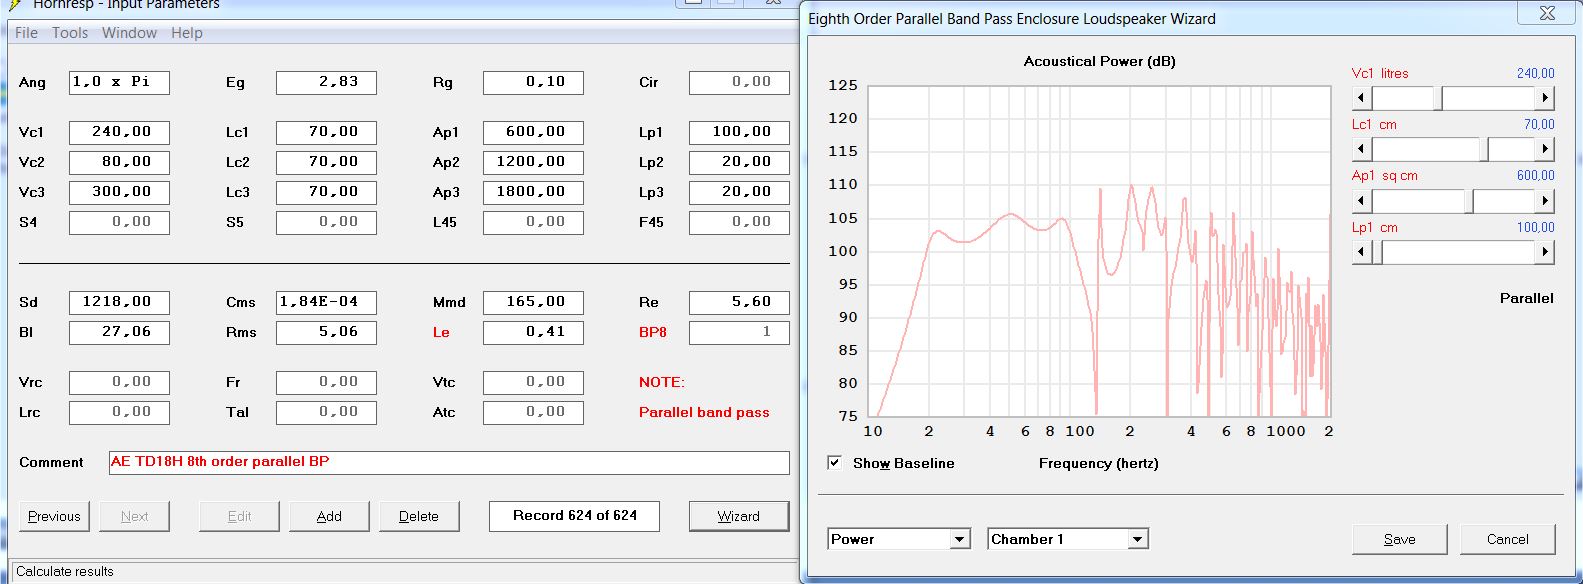Click left arrow of Ap1 sq cm slider
1583x584 pixels.
tap(1361, 200)
